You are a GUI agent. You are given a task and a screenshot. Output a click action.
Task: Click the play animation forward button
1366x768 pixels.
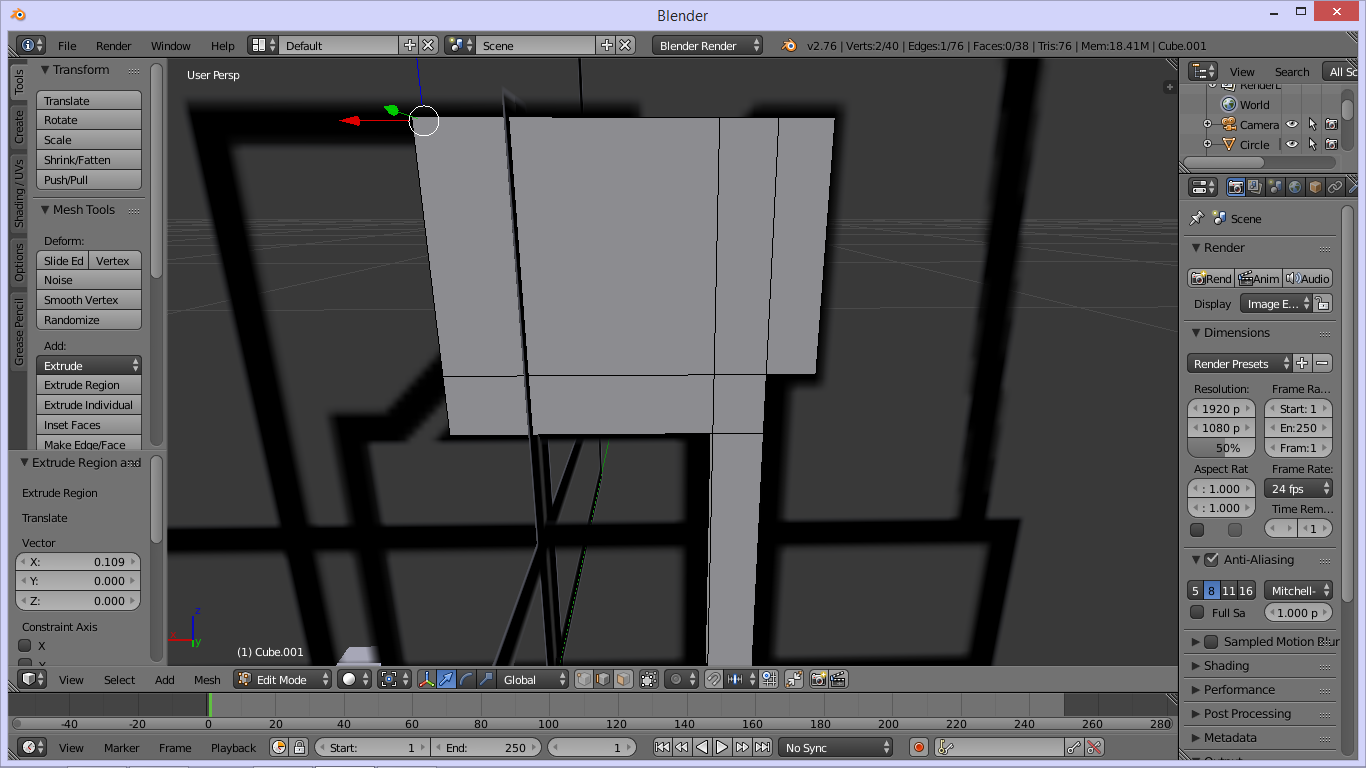(x=722, y=747)
